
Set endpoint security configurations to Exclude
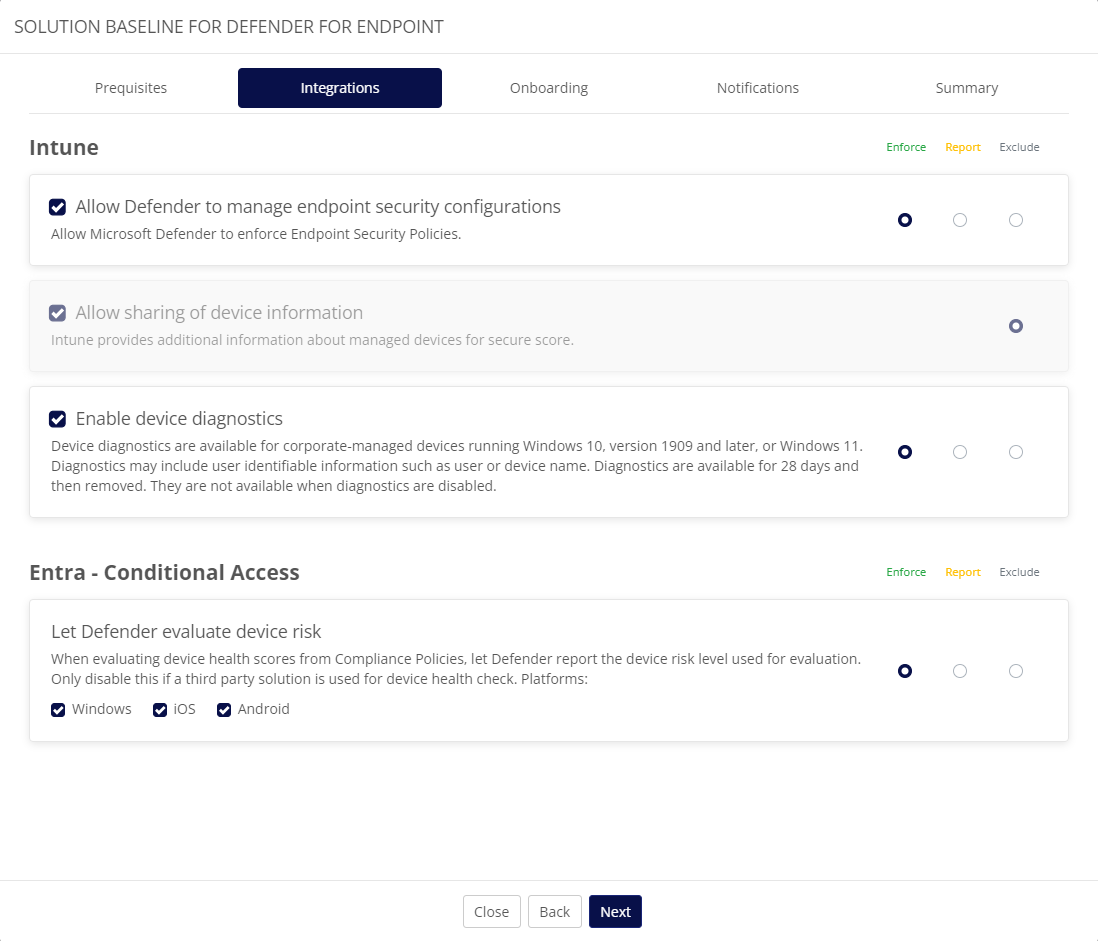[1016, 220]
